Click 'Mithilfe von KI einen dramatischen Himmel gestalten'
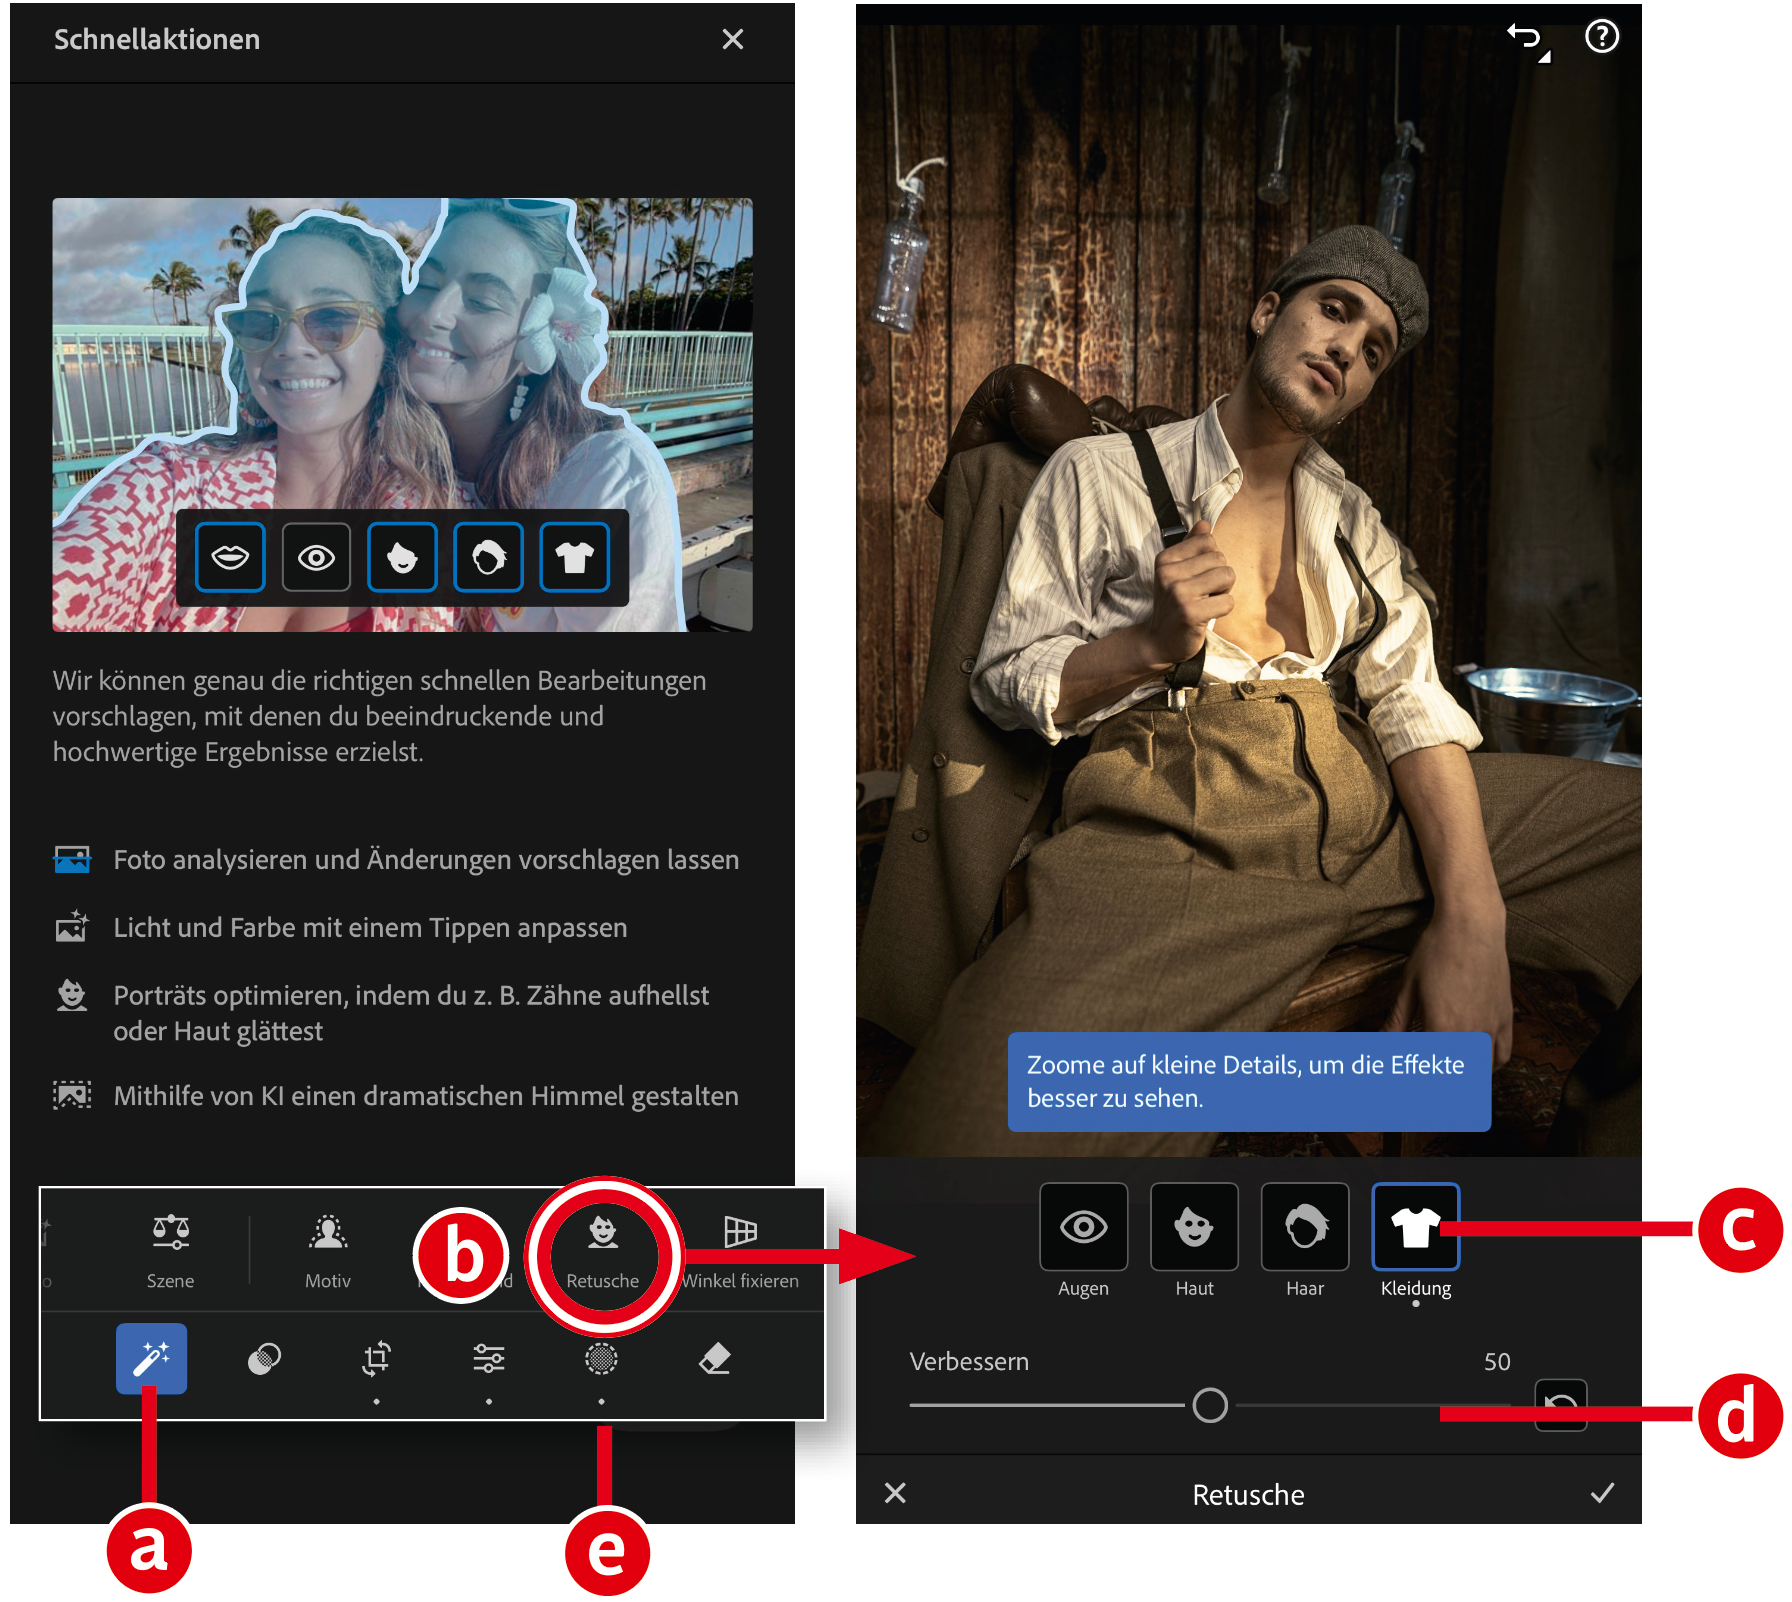The width and height of the screenshot is (1792, 1602). pyautogui.click(x=426, y=1096)
